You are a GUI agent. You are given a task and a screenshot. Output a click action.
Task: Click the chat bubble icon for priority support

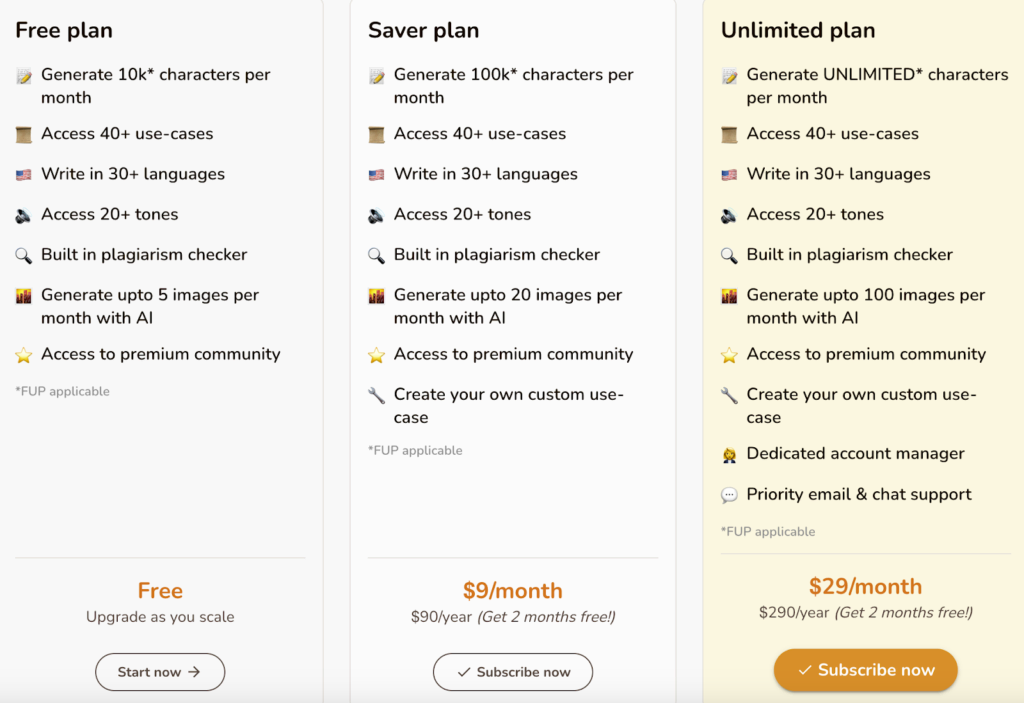(x=729, y=495)
